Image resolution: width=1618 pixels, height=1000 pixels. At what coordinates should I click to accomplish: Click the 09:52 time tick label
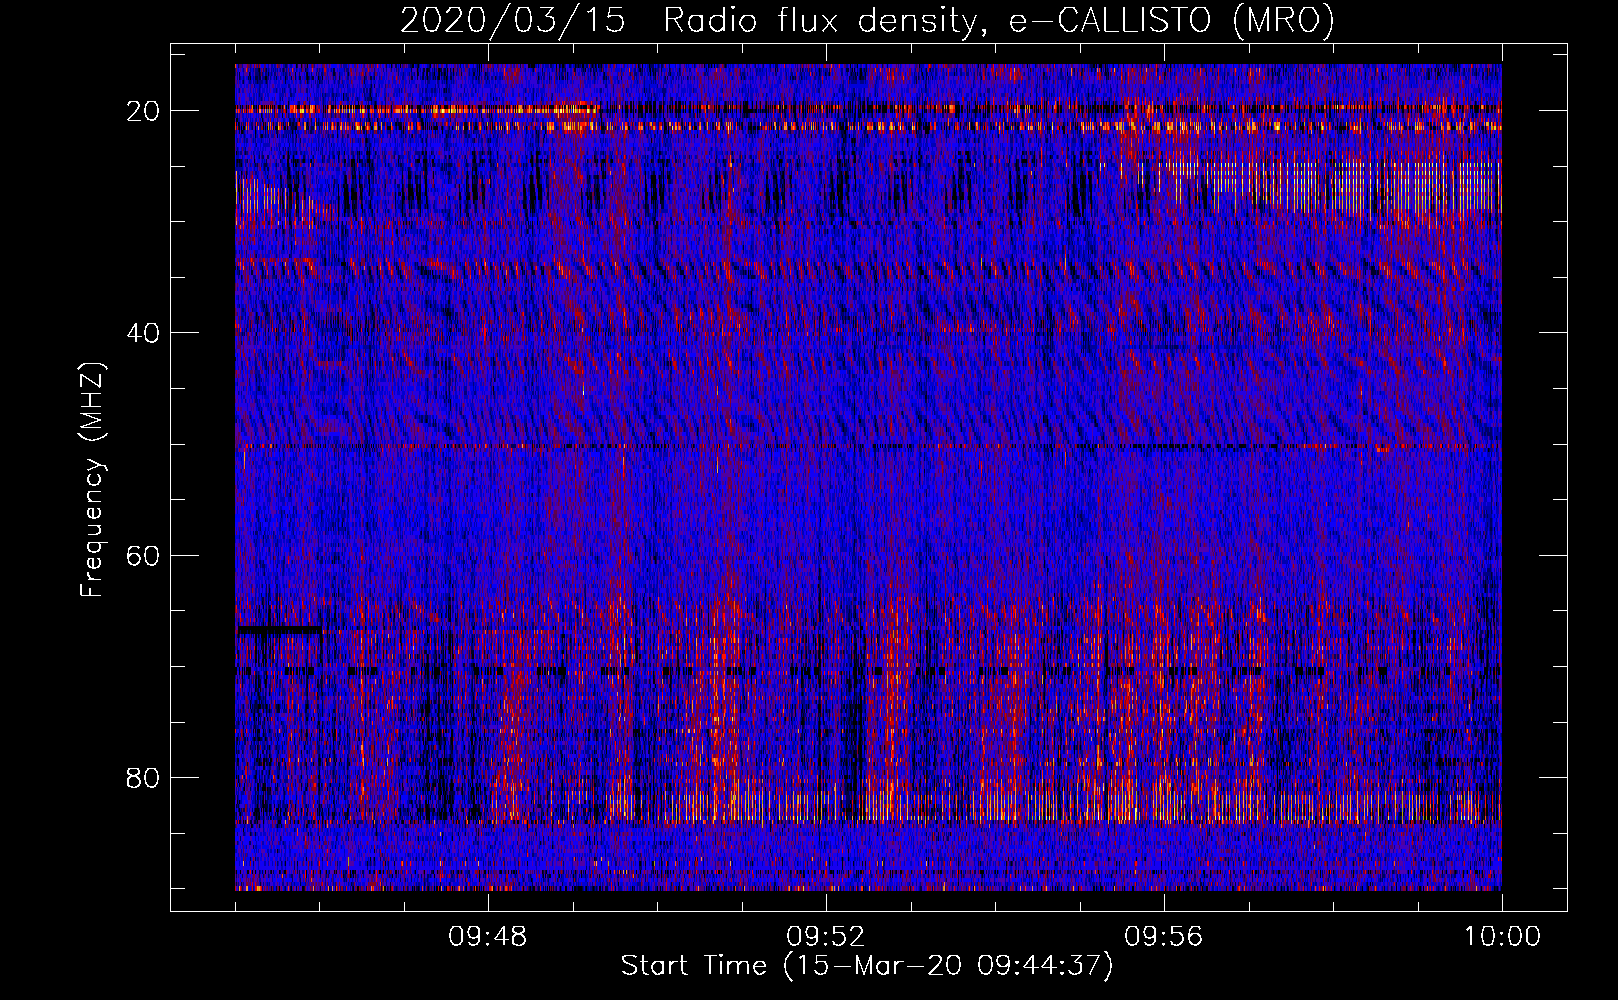[826, 937]
